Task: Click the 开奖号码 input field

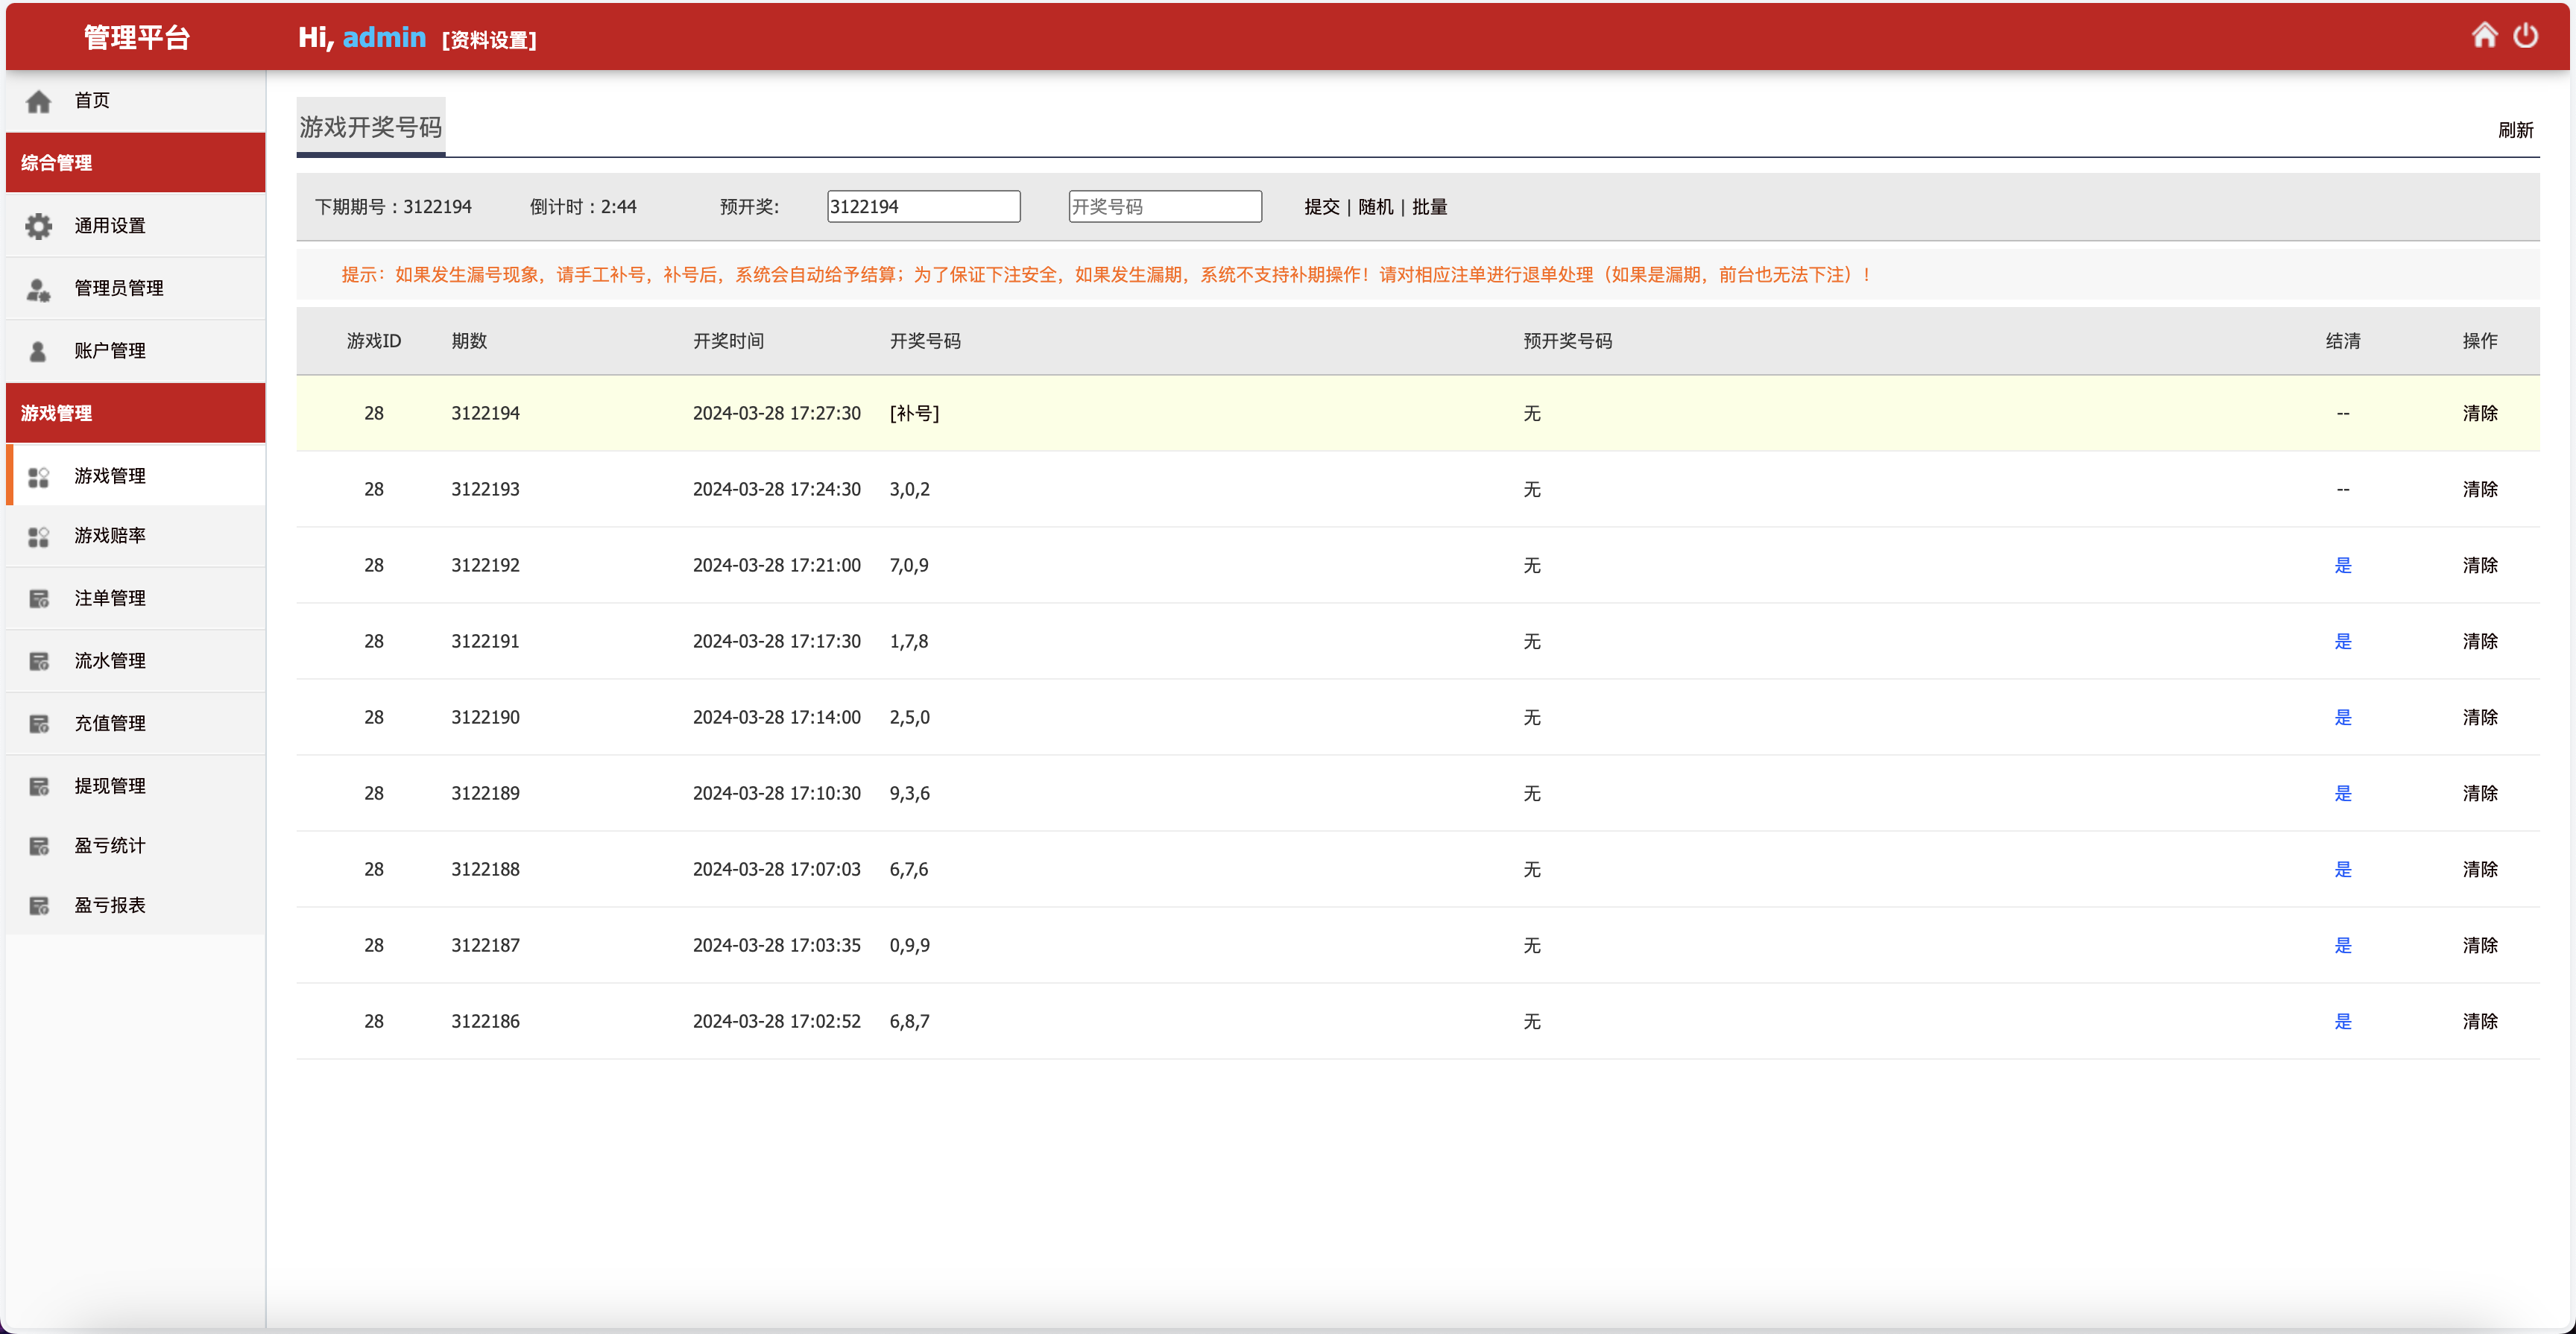Action: pos(1164,206)
